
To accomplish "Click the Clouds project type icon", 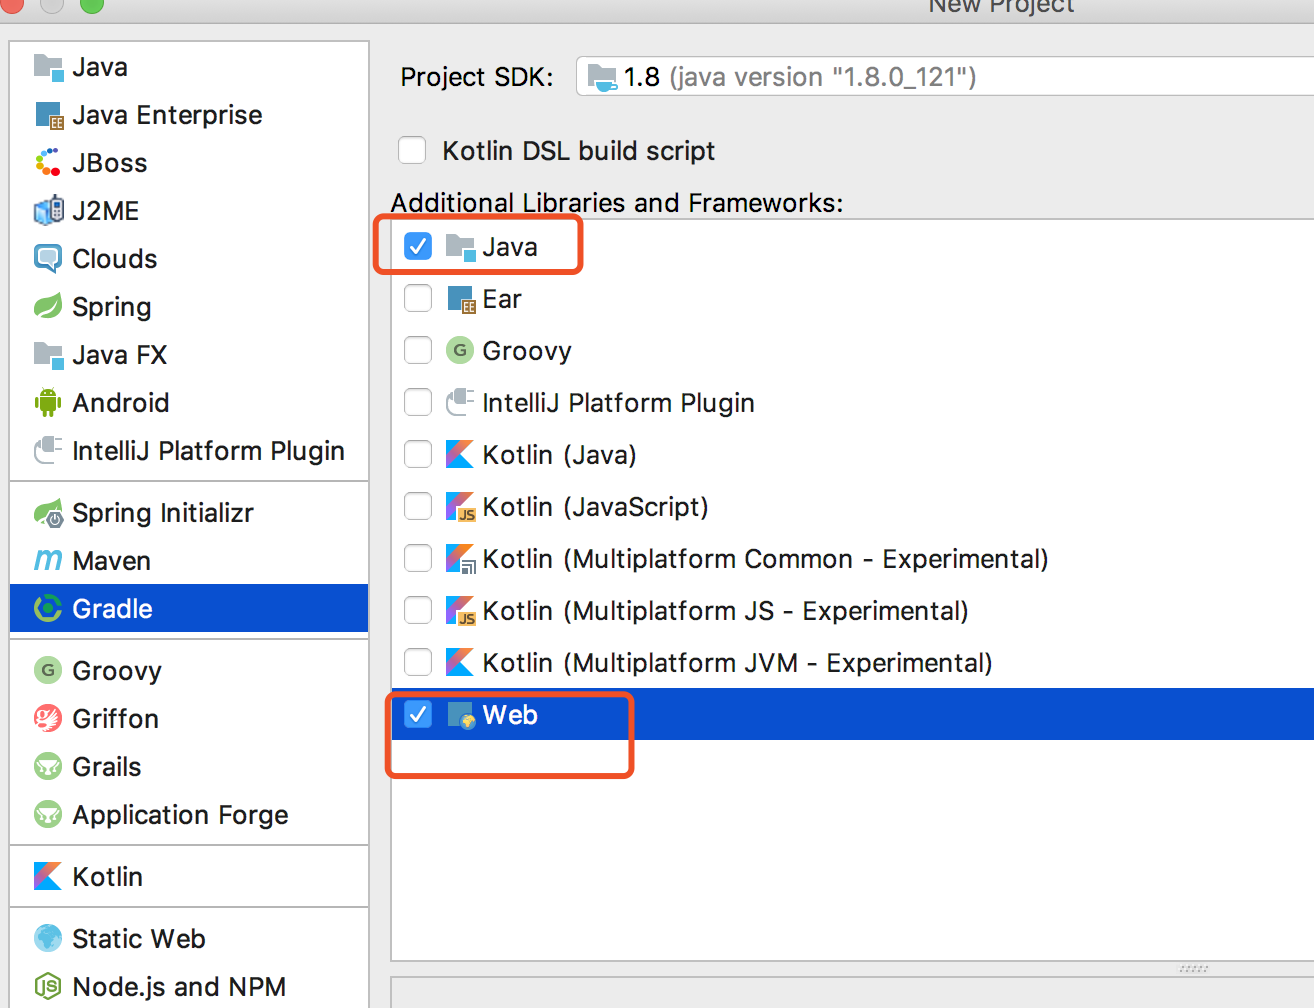I will [48, 259].
